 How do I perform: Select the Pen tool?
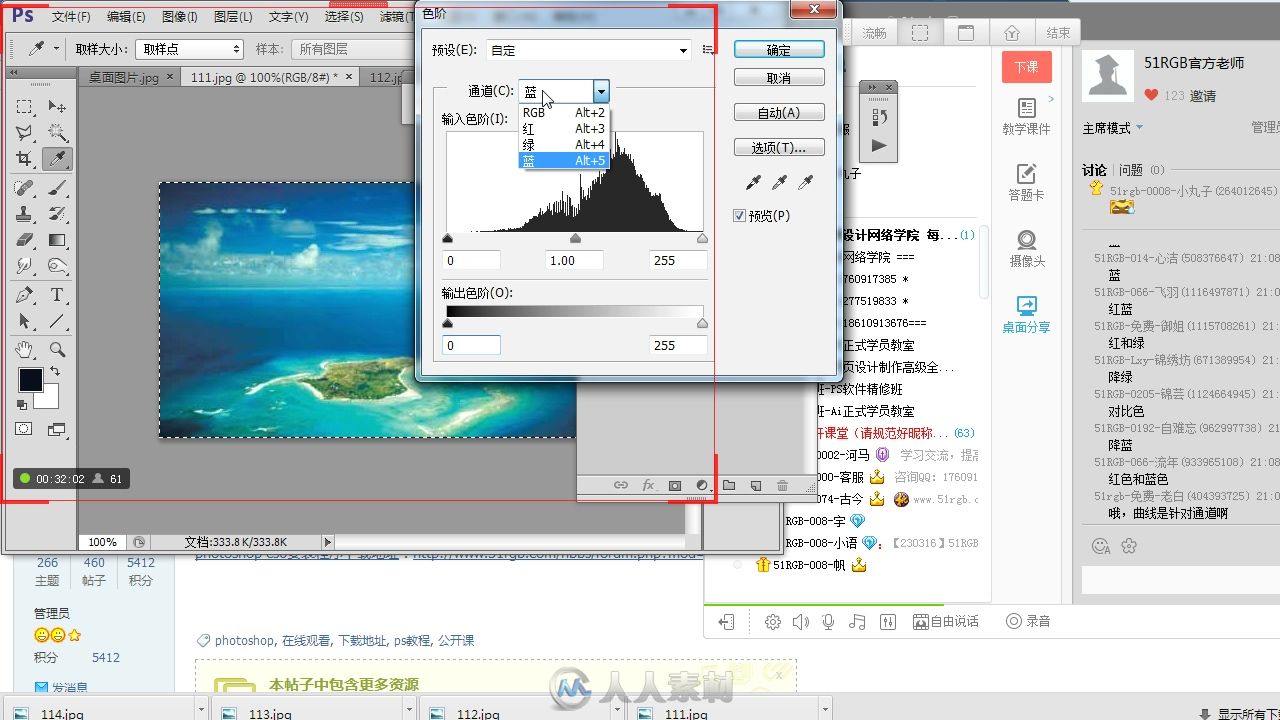coord(25,295)
